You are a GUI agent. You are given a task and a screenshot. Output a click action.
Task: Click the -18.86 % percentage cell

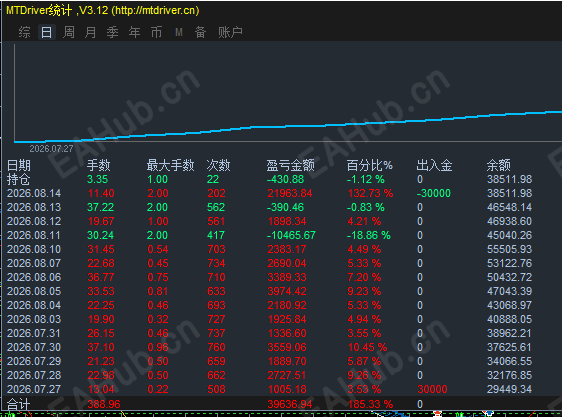[x=369, y=235]
